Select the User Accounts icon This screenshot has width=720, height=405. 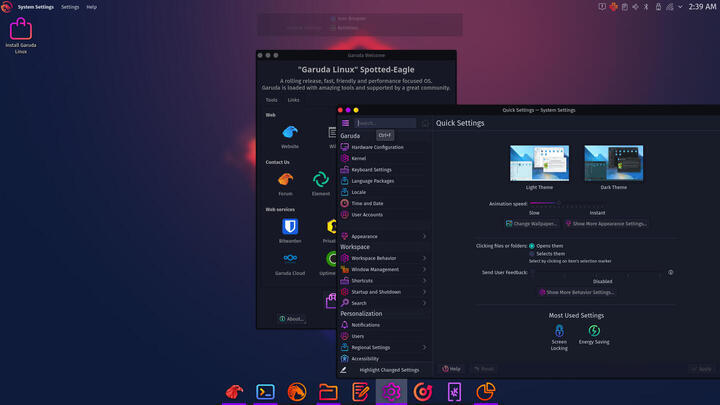pos(344,214)
